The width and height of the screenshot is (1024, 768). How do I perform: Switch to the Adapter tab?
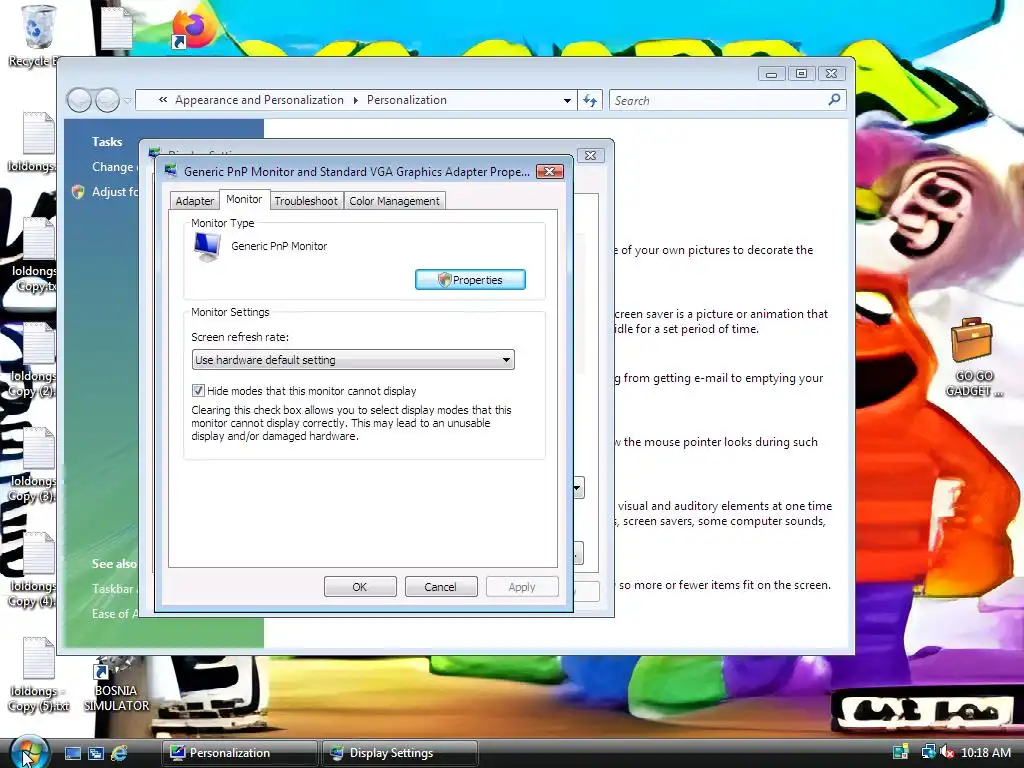tap(195, 201)
